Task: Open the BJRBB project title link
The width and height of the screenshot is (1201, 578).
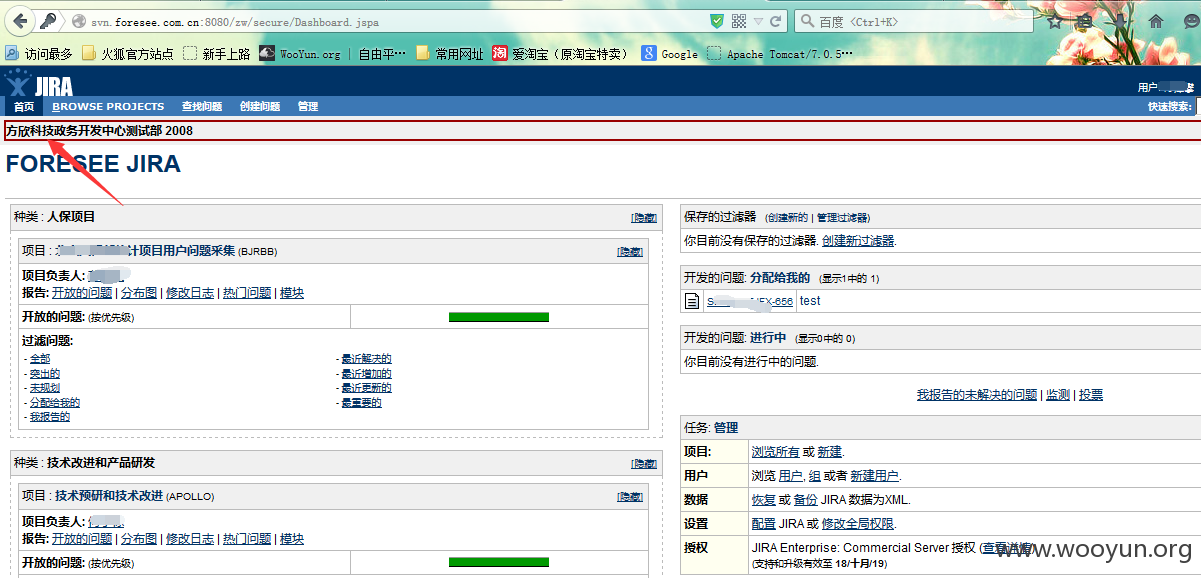Action: [144, 250]
